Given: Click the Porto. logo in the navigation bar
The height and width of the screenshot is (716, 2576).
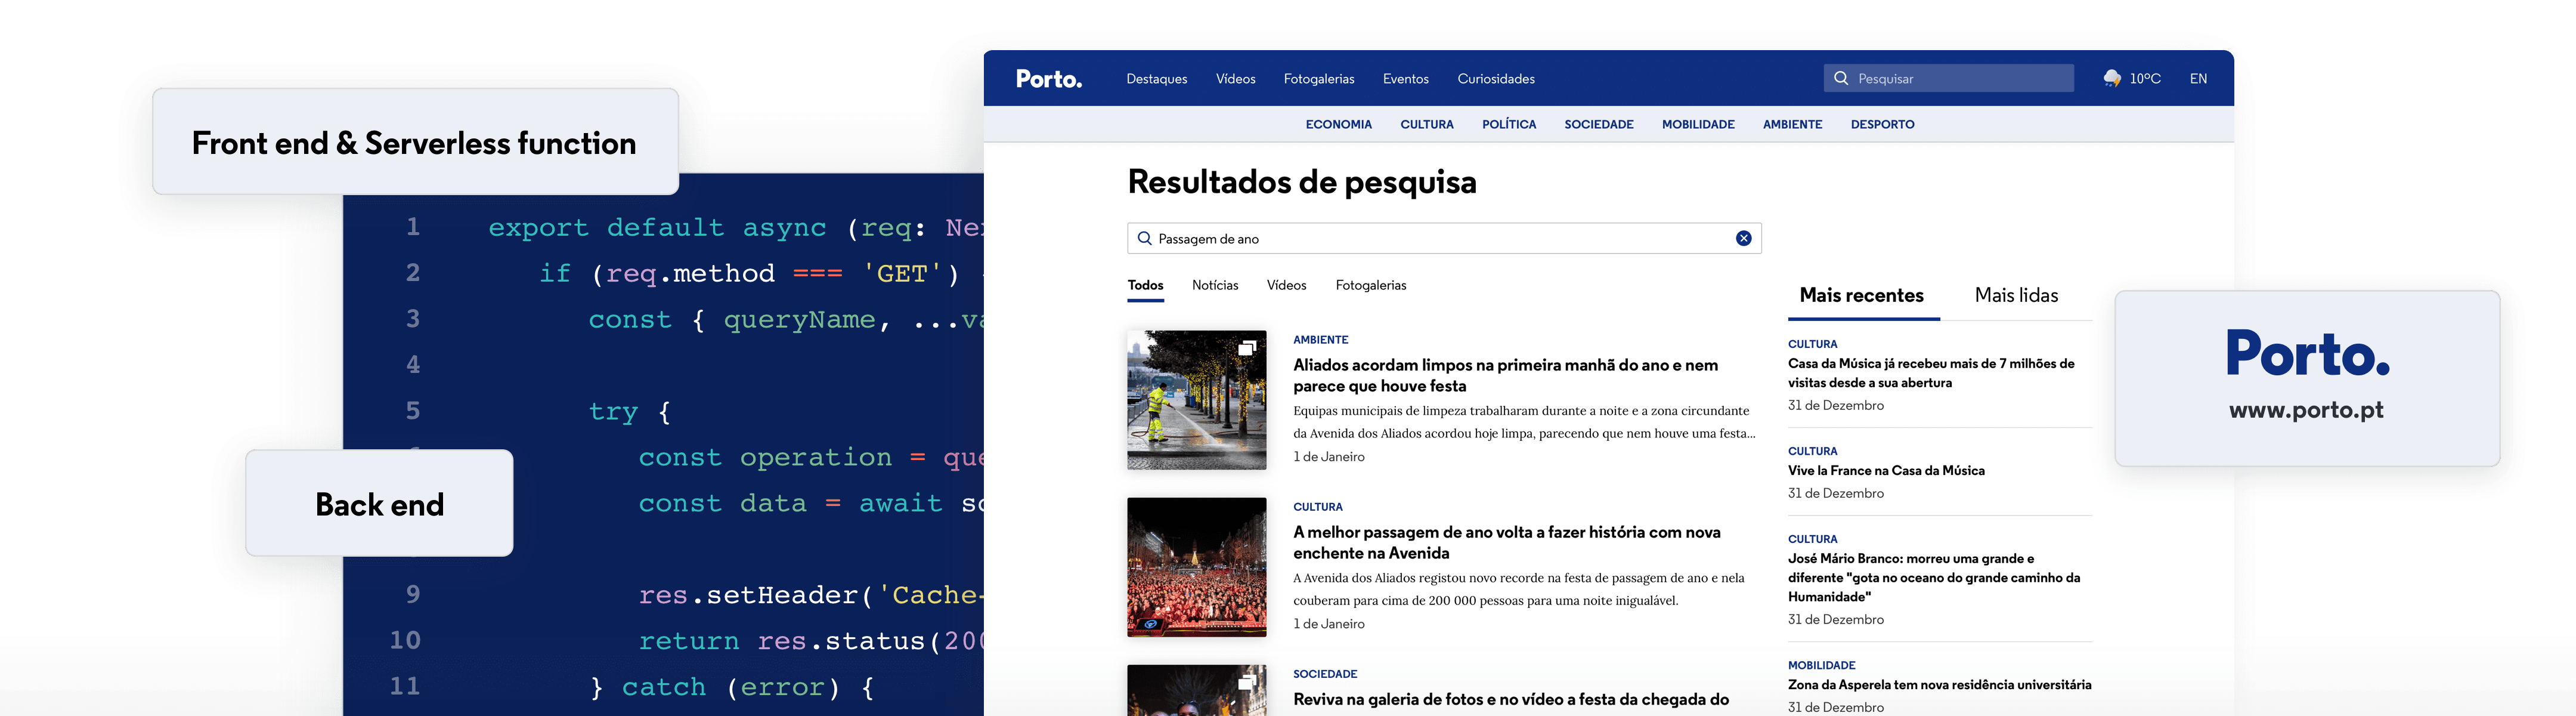Looking at the screenshot, I should tap(1048, 77).
